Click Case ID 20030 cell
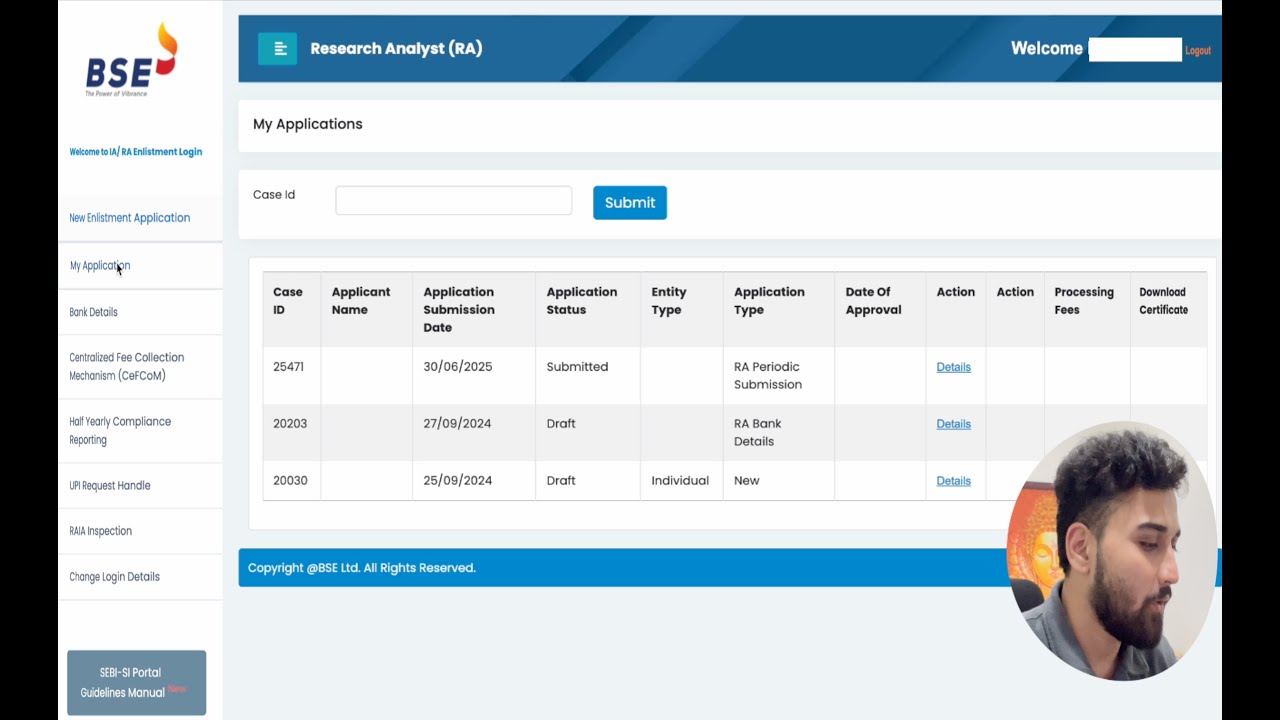The height and width of the screenshot is (720, 1280). click(x=290, y=481)
